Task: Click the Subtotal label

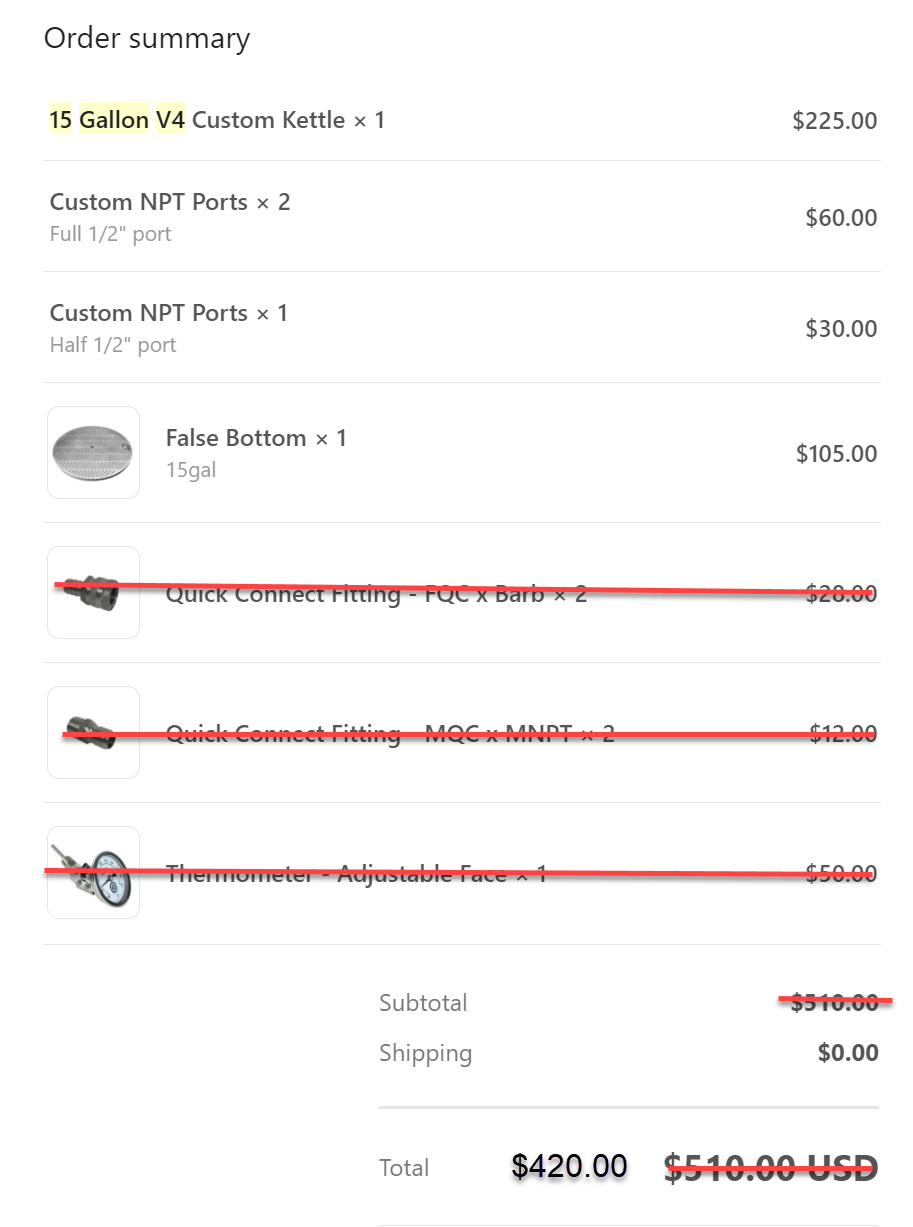Action: pyautogui.click(x=423, y=1003)
